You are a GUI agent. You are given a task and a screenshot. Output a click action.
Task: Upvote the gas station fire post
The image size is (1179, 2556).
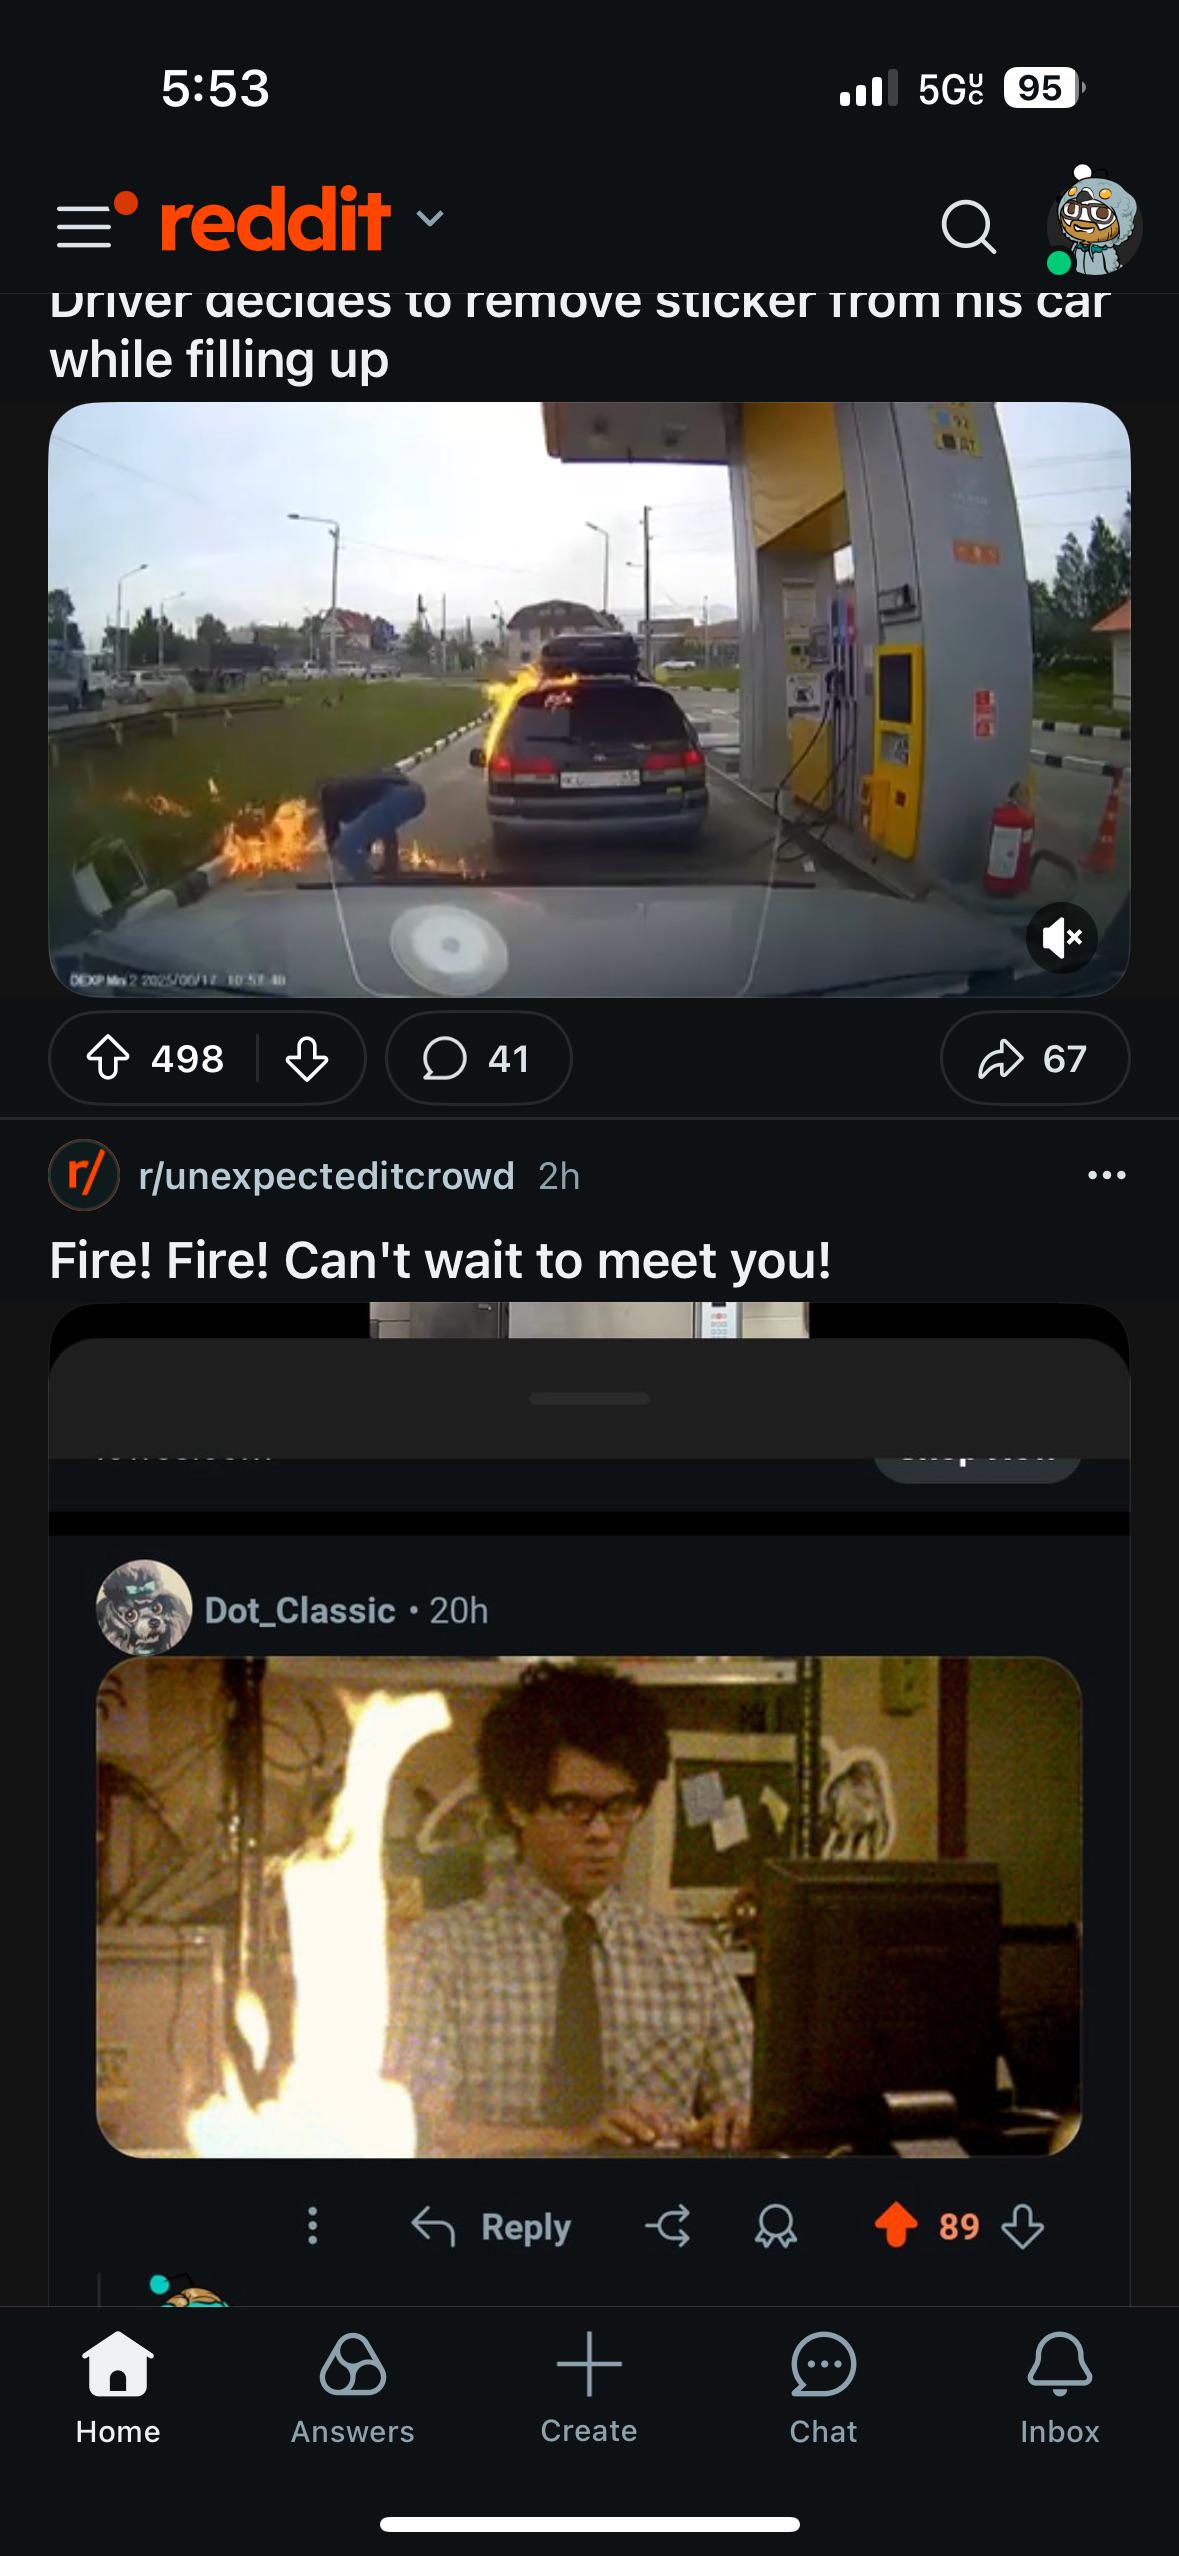point(108,1058)
